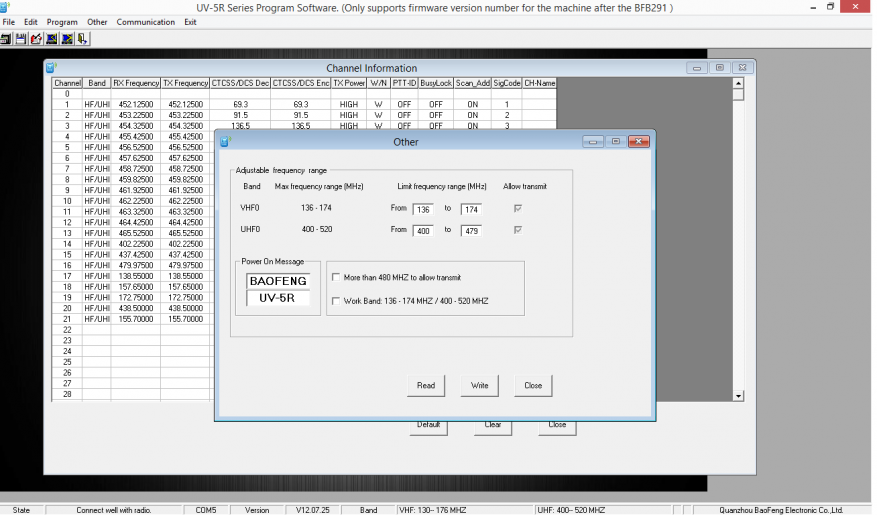Click the CH-Name column header
877x515 pixels.
point(539,83)
